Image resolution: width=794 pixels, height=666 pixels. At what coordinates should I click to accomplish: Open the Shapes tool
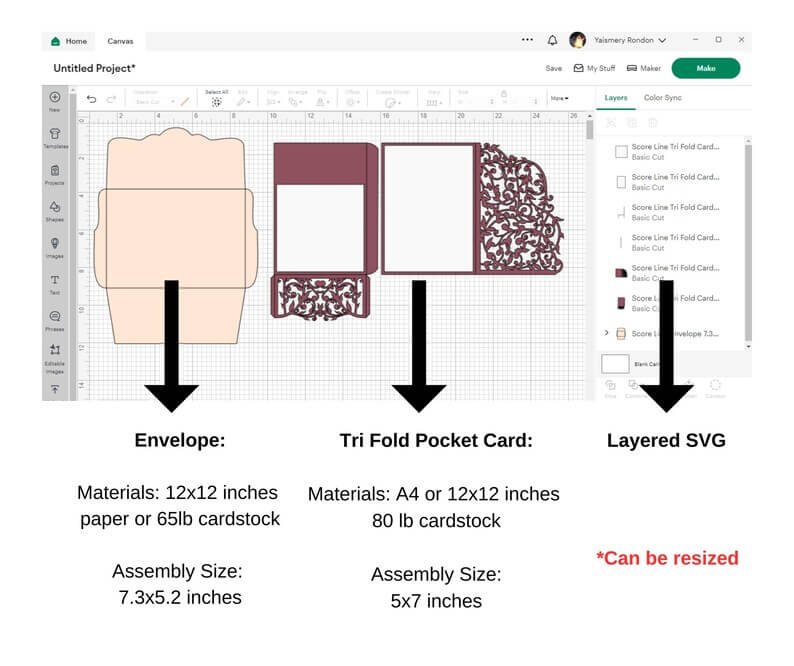tap(55, 211)
